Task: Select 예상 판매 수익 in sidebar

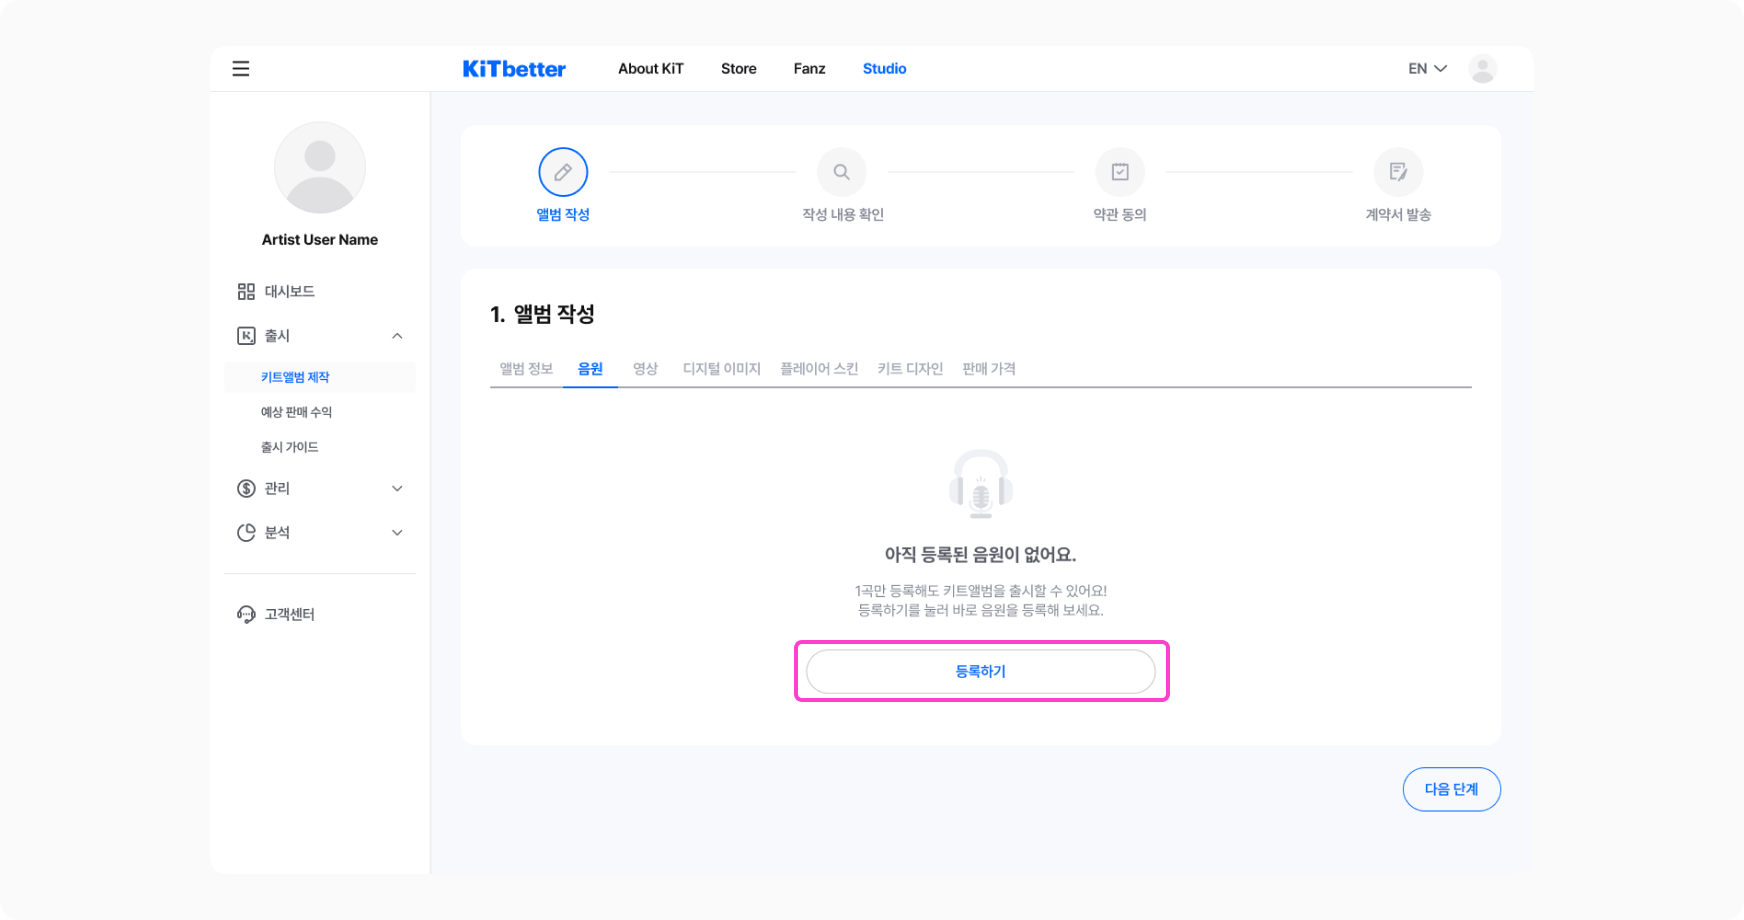Action: [296, 412]
